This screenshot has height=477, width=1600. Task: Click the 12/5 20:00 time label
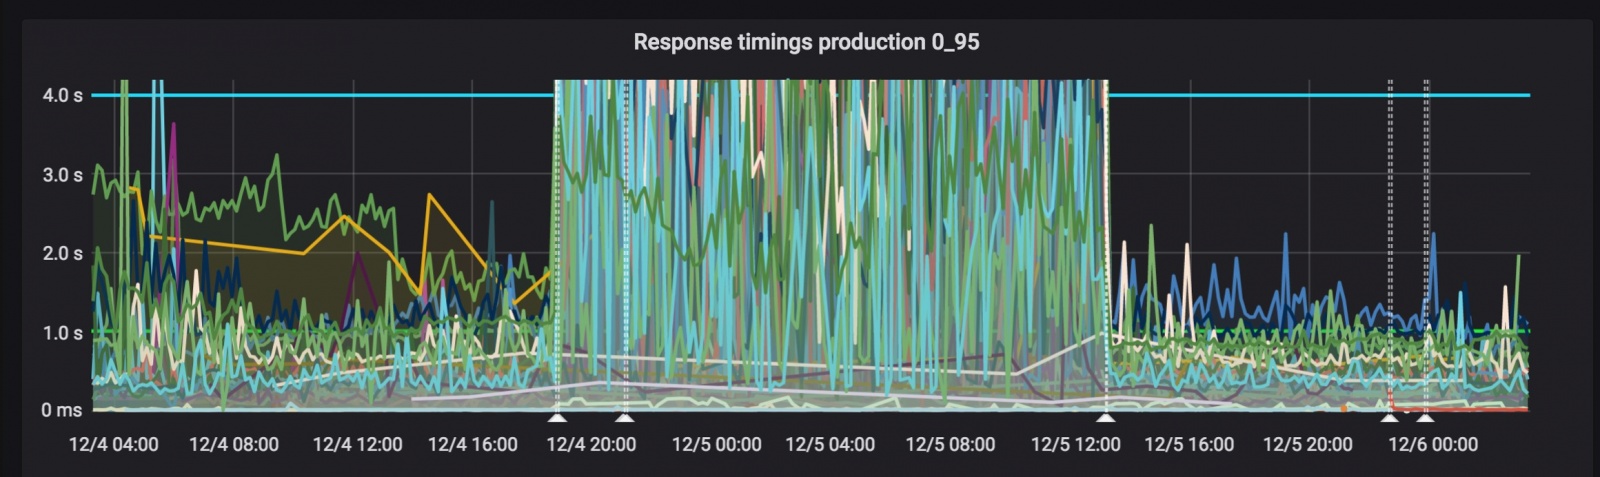[1308, 444]
